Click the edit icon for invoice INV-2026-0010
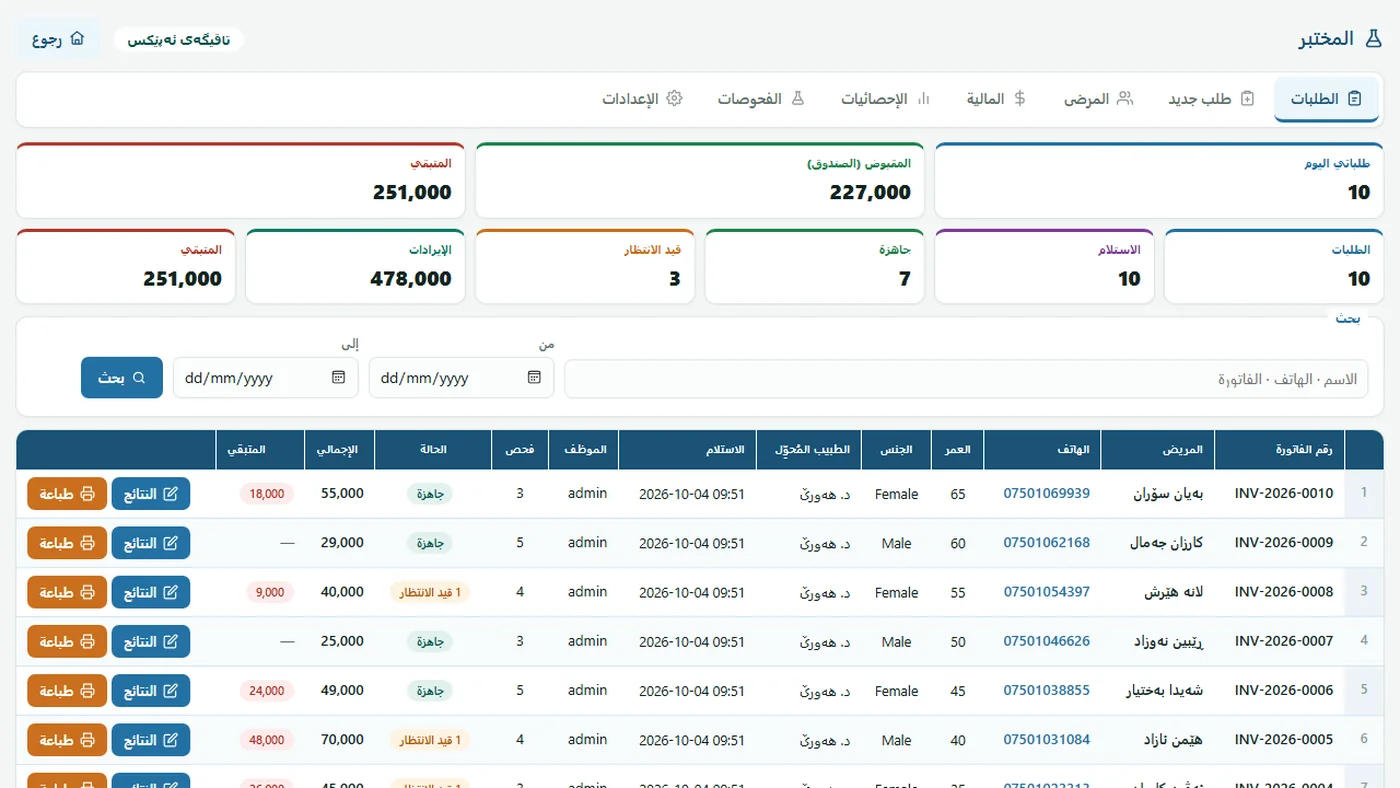Screen dimensions: 1400x788 [x=170, y=493]
